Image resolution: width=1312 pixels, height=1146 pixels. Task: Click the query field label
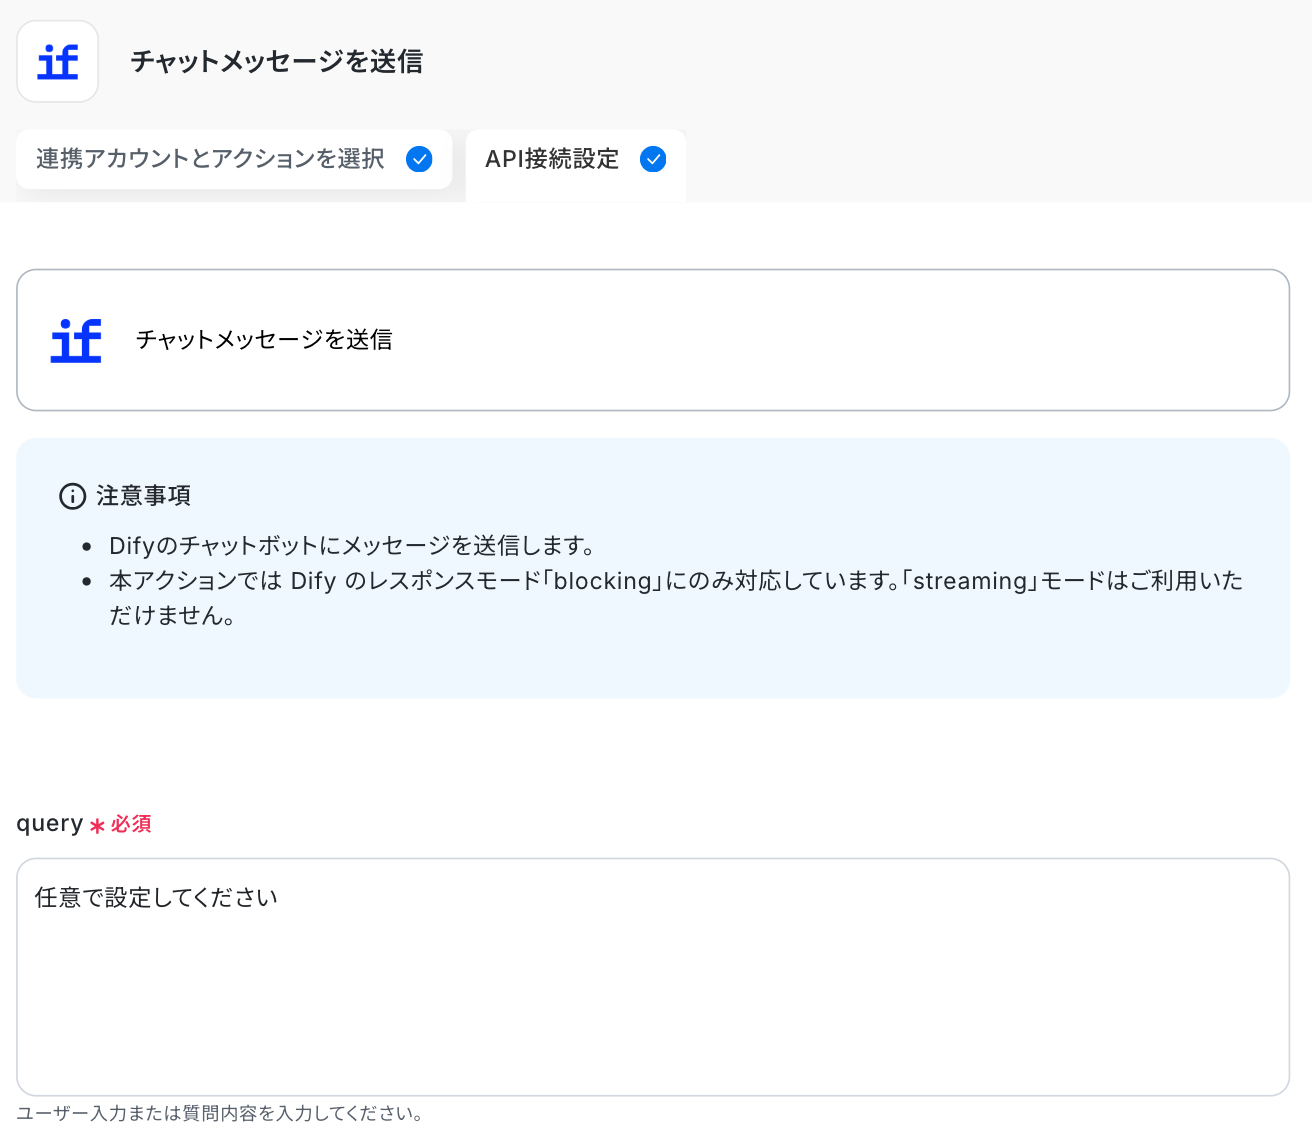point(50,824)
